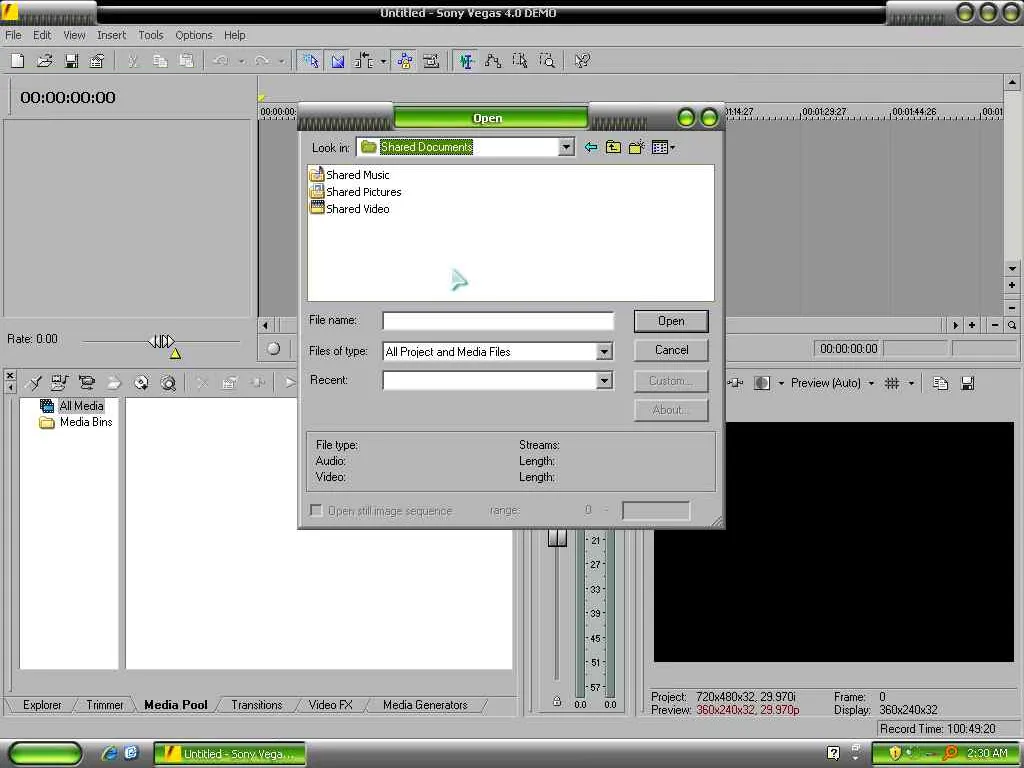1024x768 pixels.
Task: Open the Redo history dropdown arrow
Action: [281, 61]
